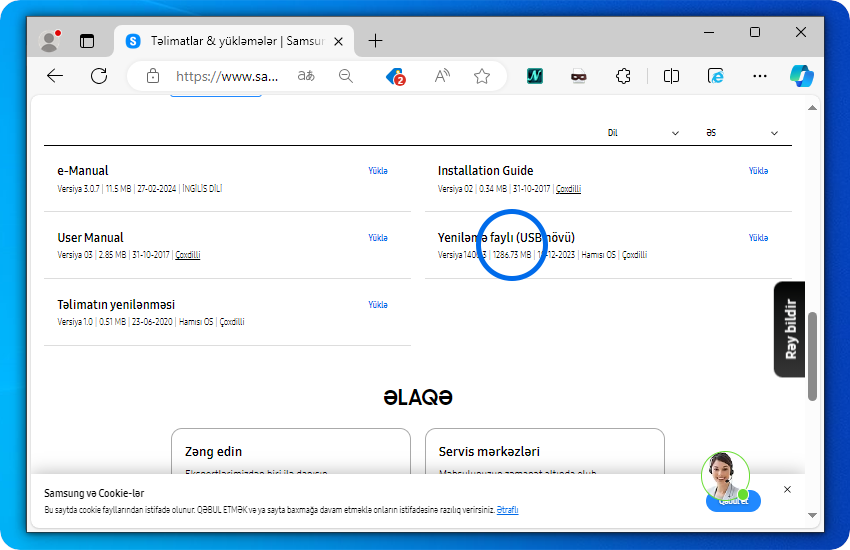Download the e-Manual via Yüklə
Screen dimensions: 850x550
[377, 171]
